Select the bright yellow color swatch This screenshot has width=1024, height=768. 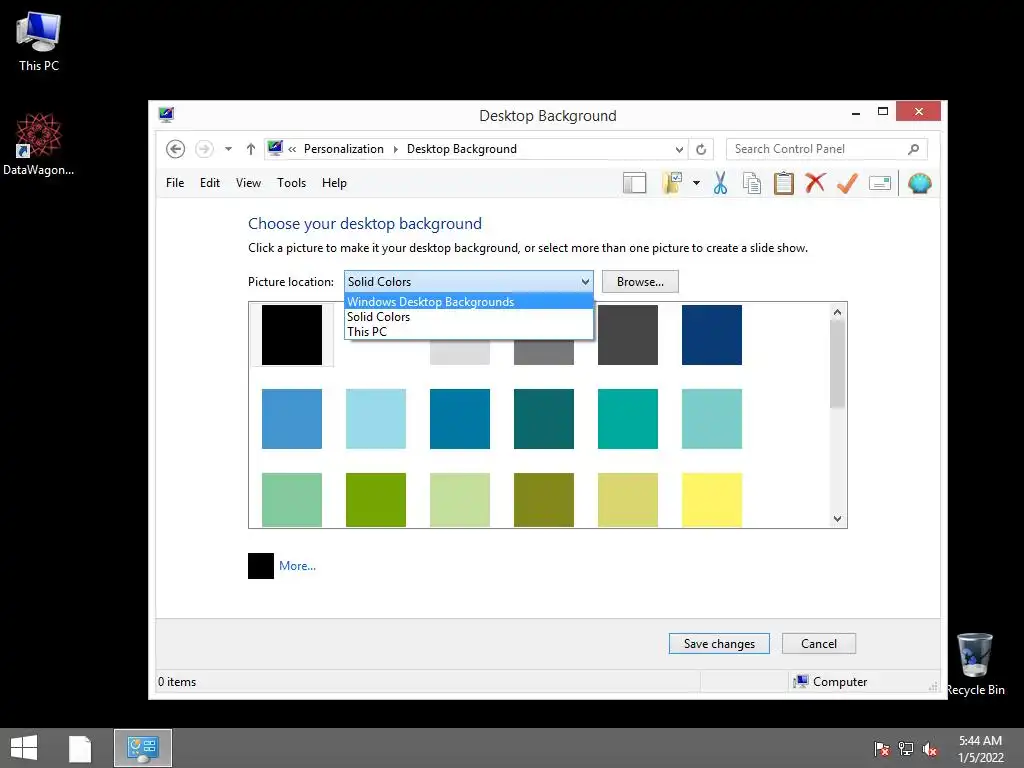712,500
